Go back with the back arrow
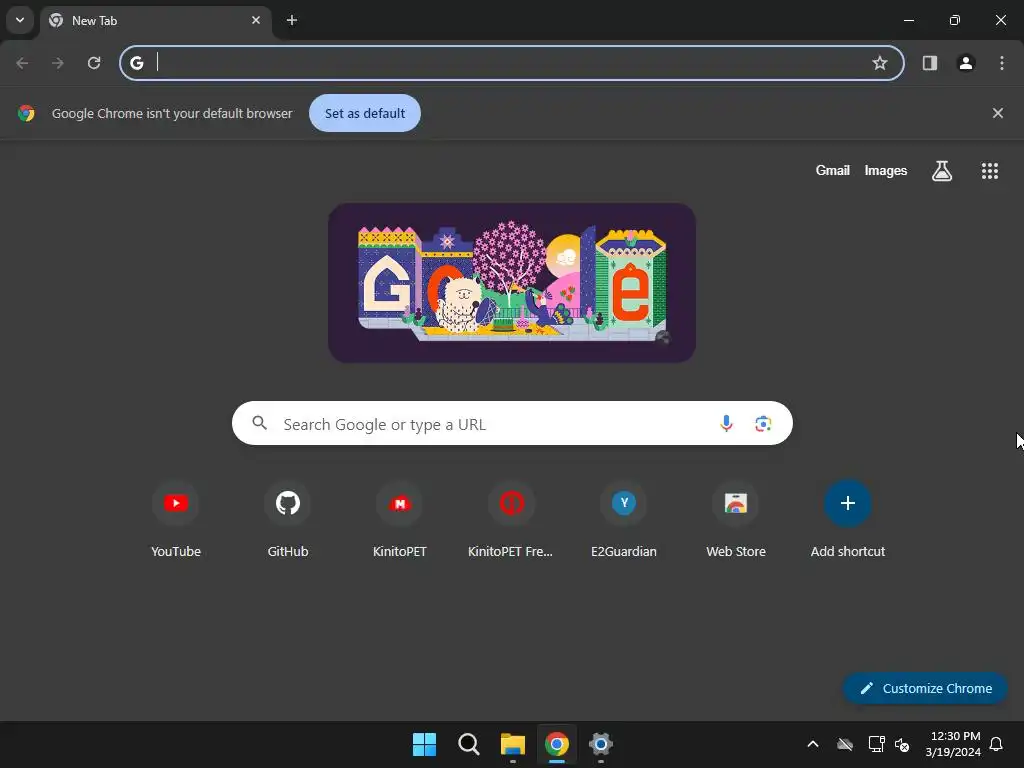 [22, 63]
